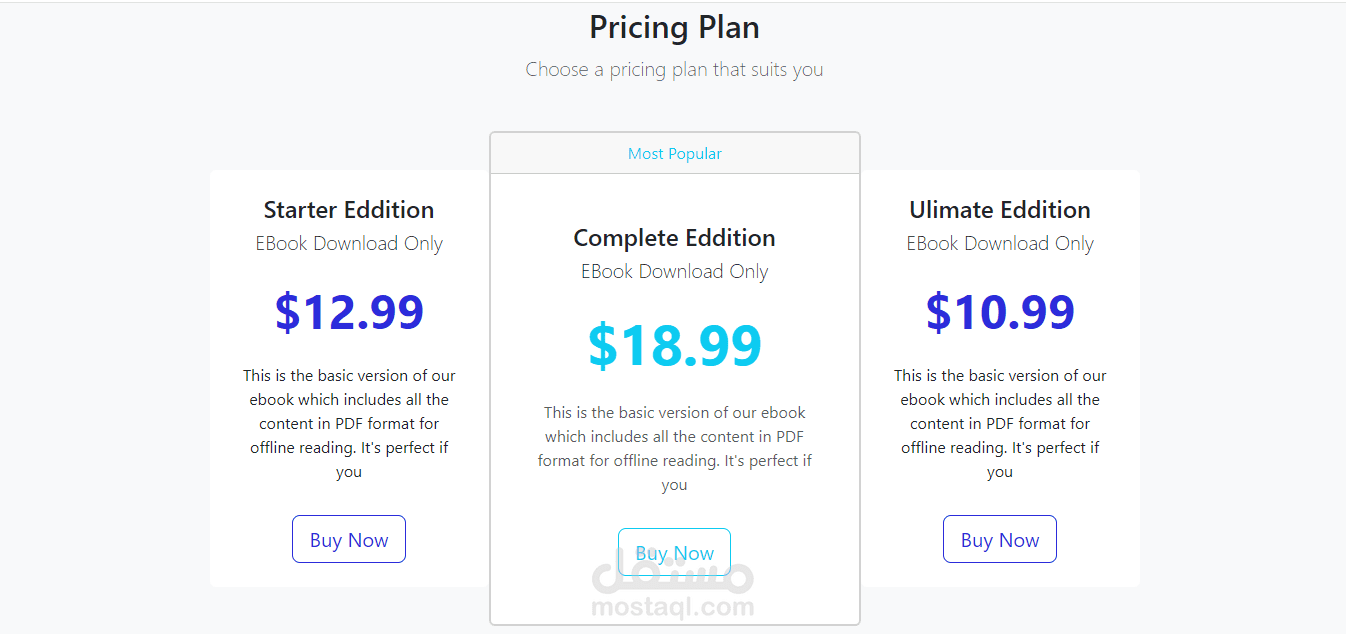Click EBook Download Only under Starter Eddition
The image size is (1346, 634).
(x=348, y=244)
